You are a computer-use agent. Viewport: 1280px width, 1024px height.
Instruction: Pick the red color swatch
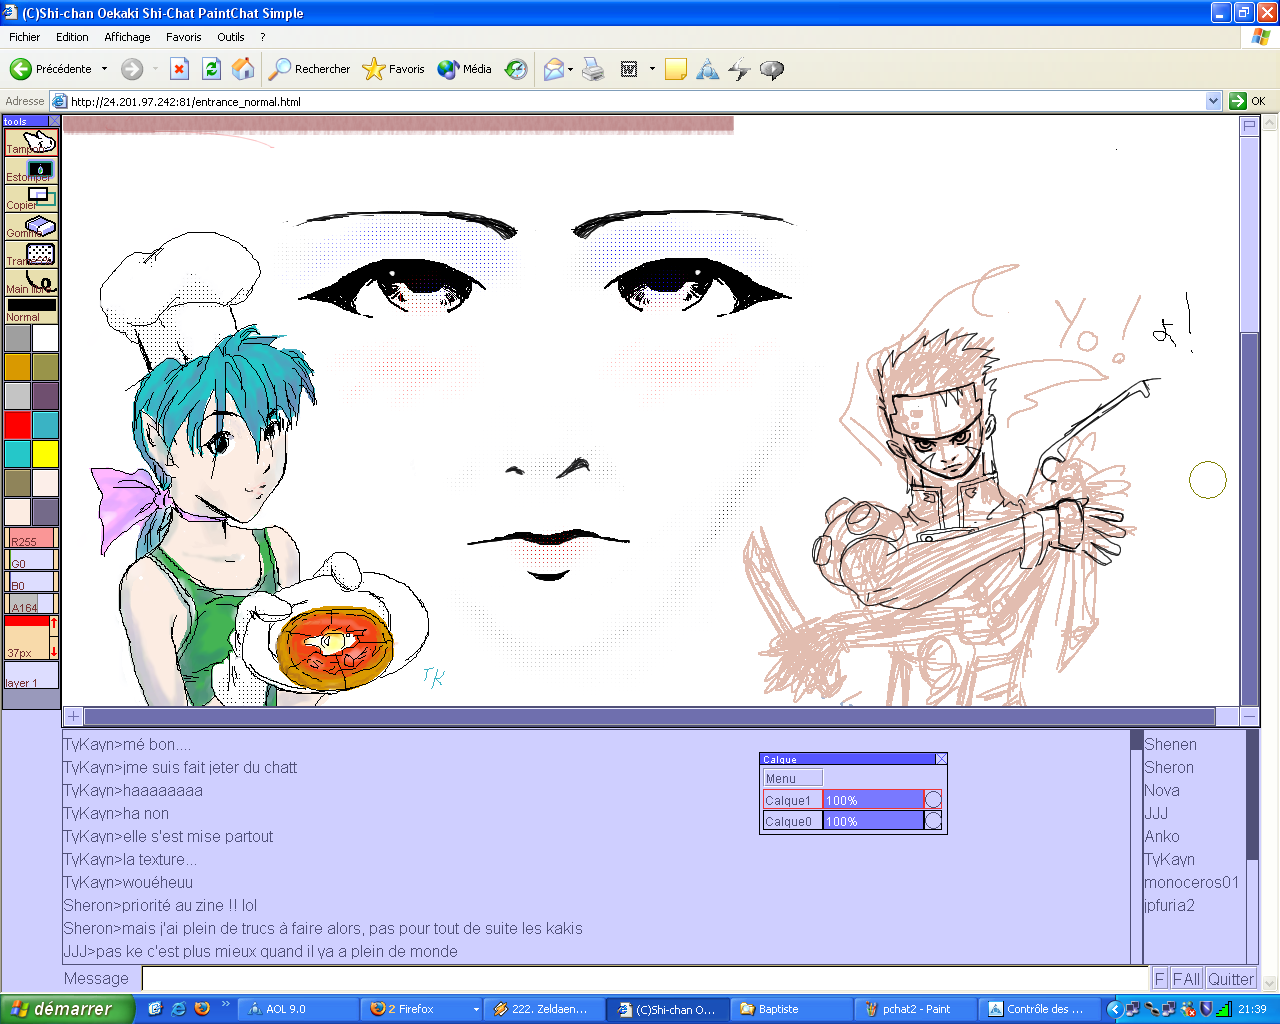17,425
